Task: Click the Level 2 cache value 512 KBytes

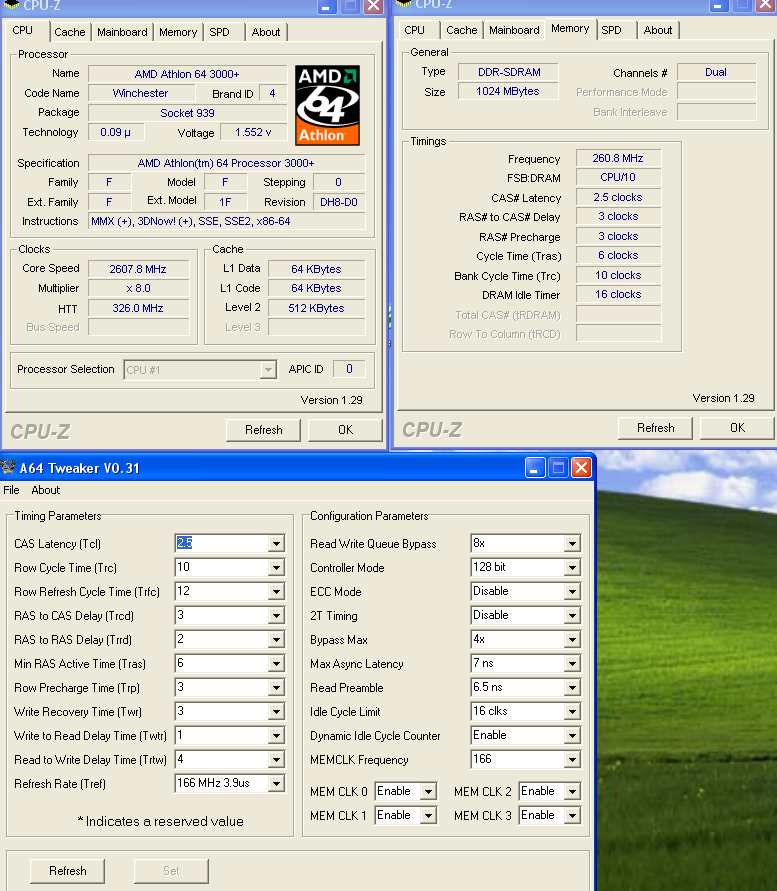Action: pyautogui.click(x=316, y=308)
